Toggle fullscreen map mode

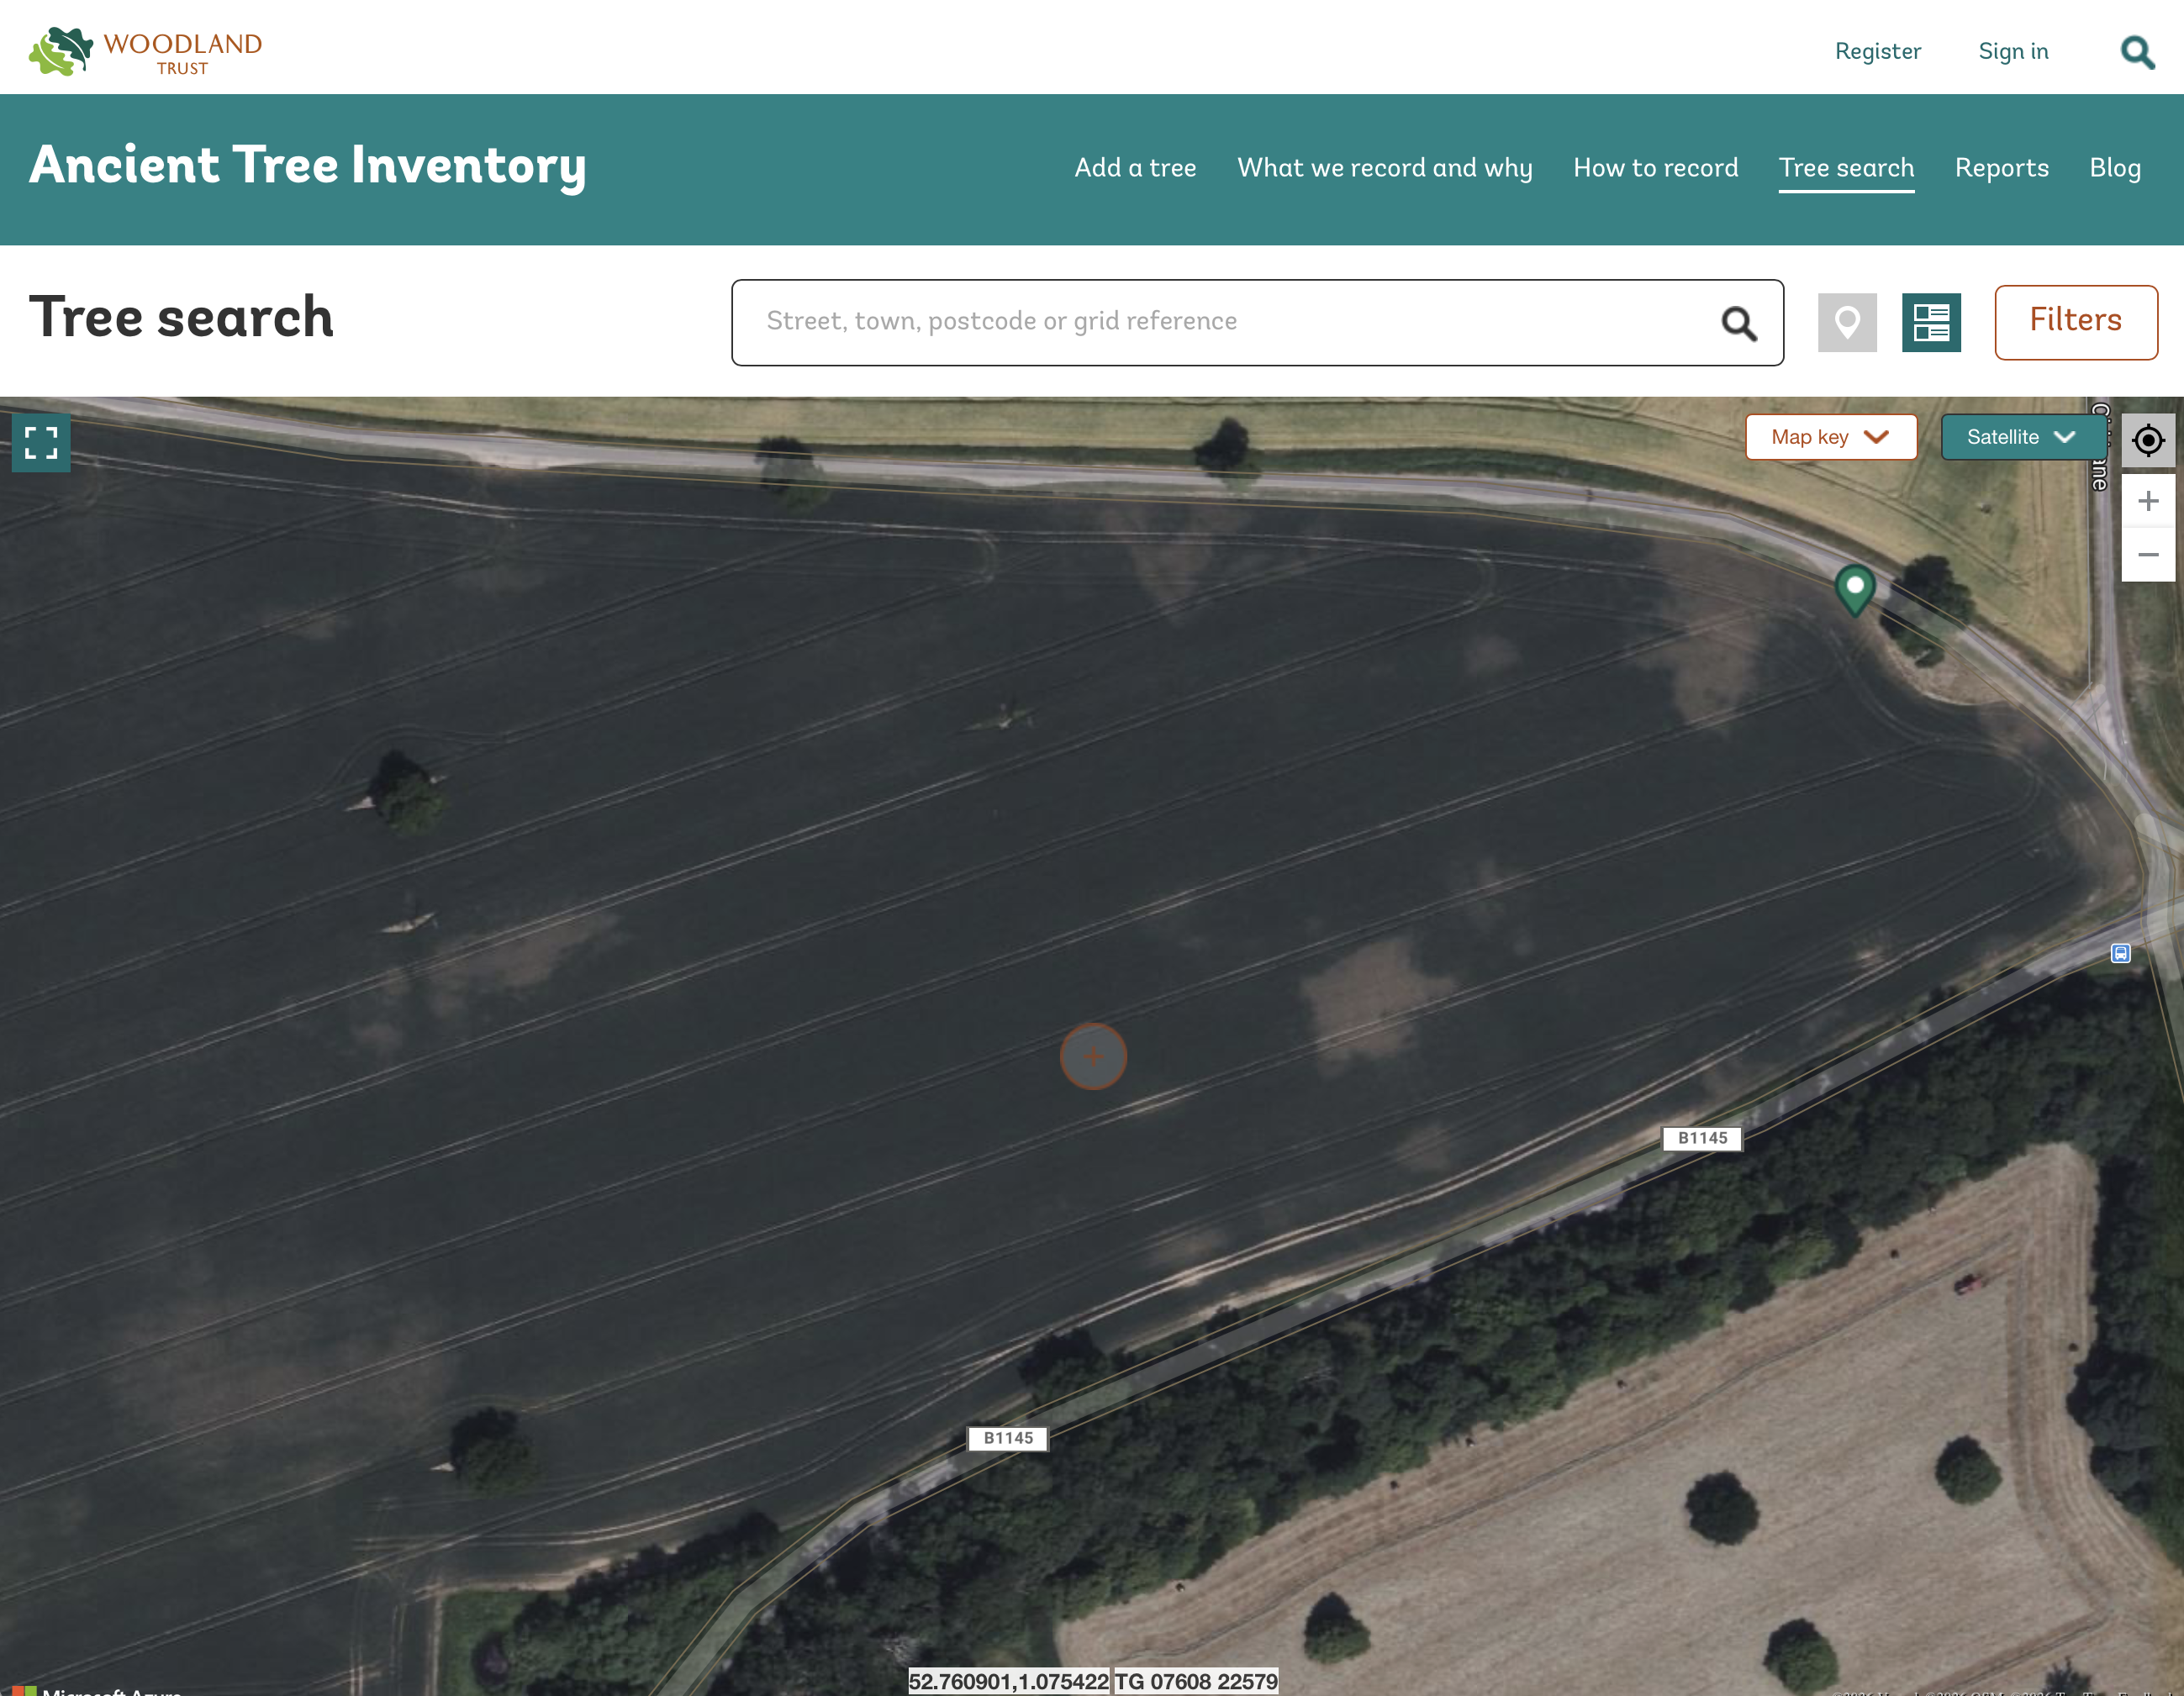tap(41, 442)
